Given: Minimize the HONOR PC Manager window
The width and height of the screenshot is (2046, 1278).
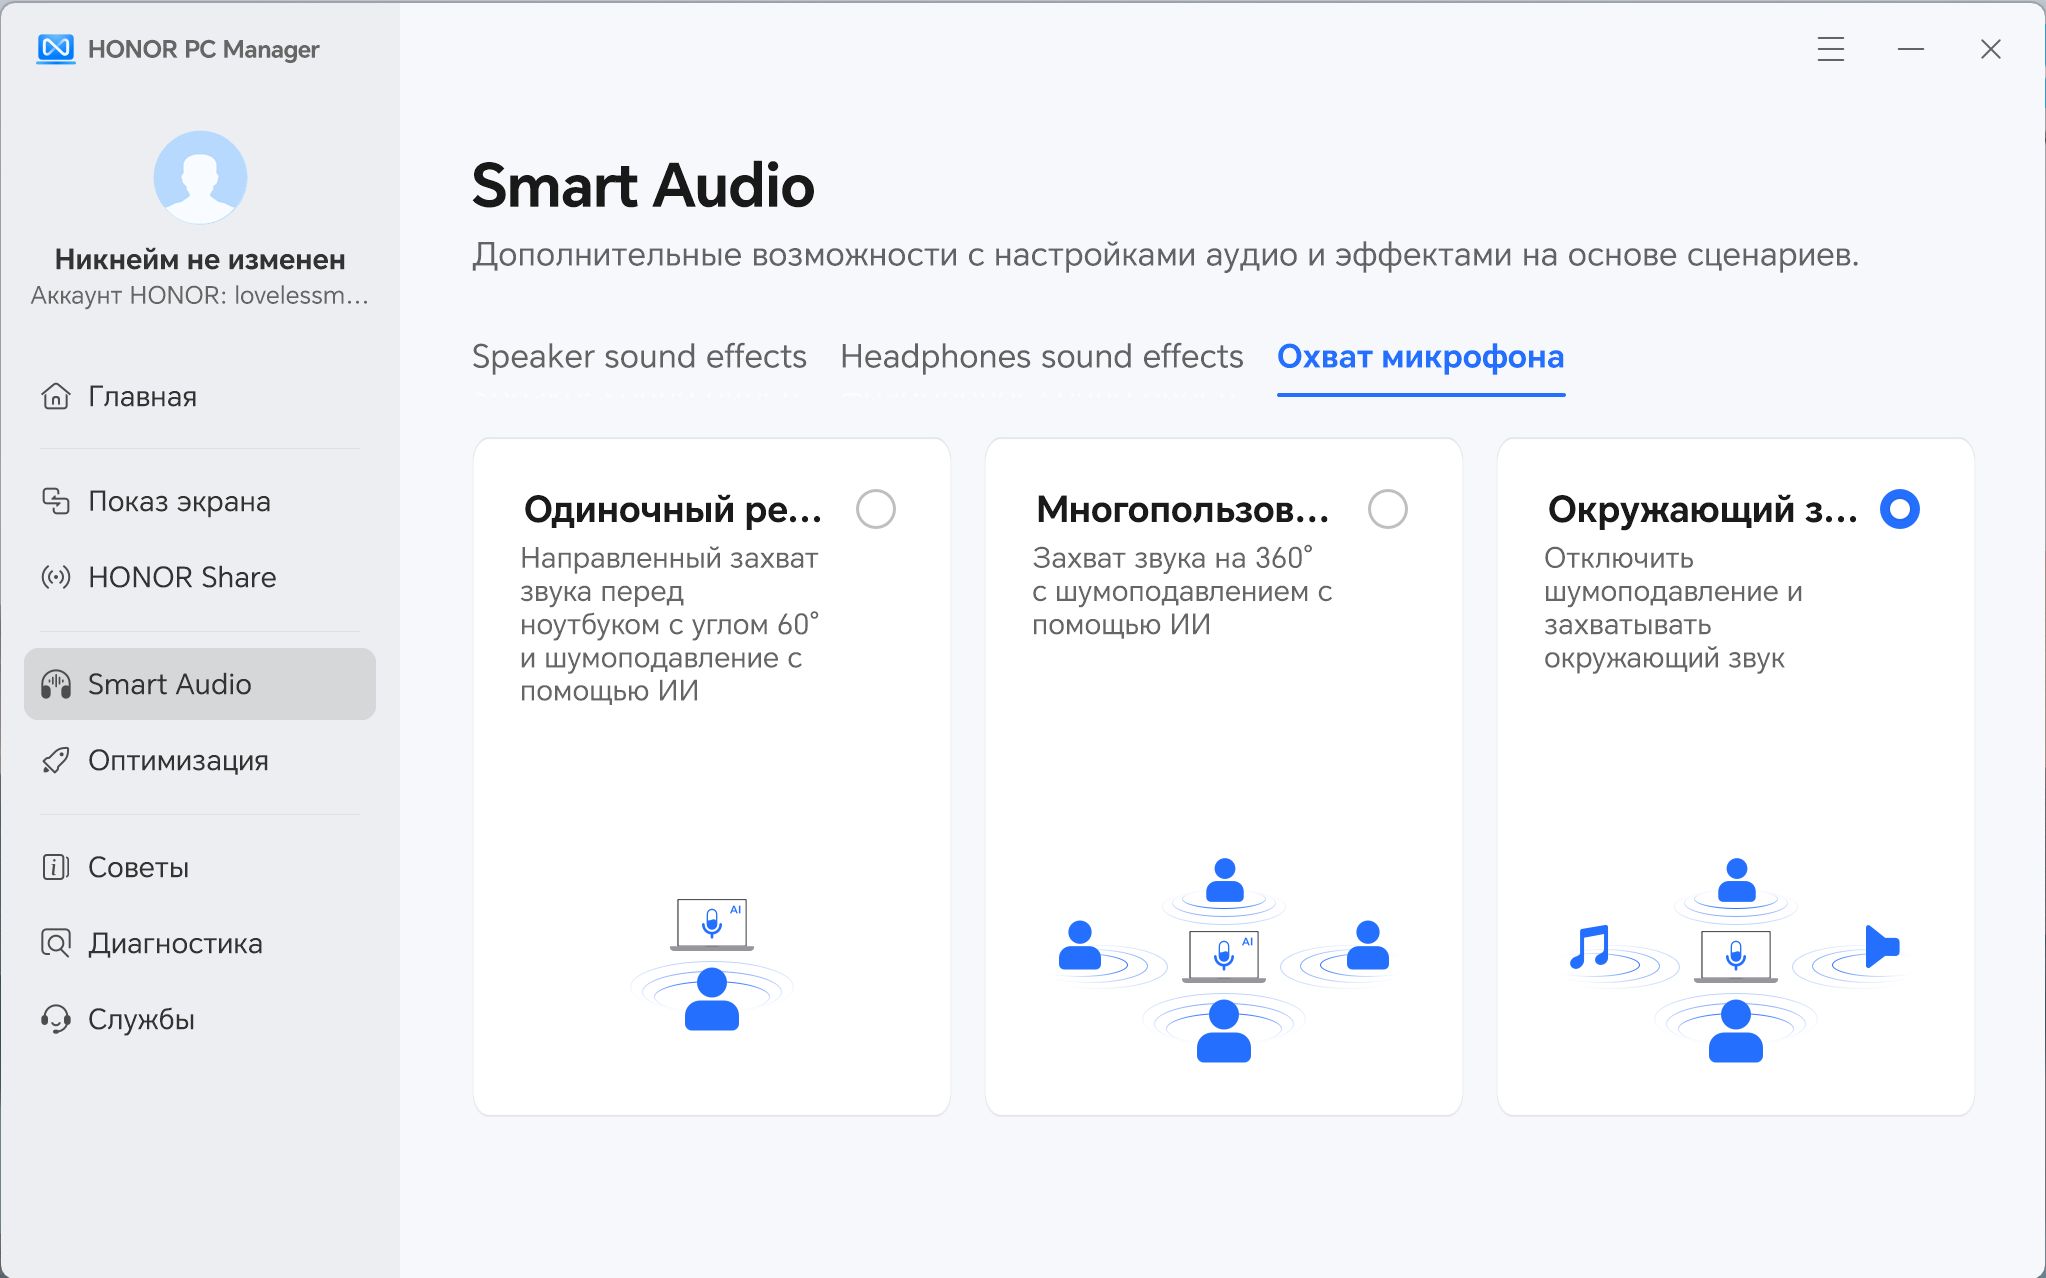Looking at the screenshot, I should click(x=1910, y=49).
